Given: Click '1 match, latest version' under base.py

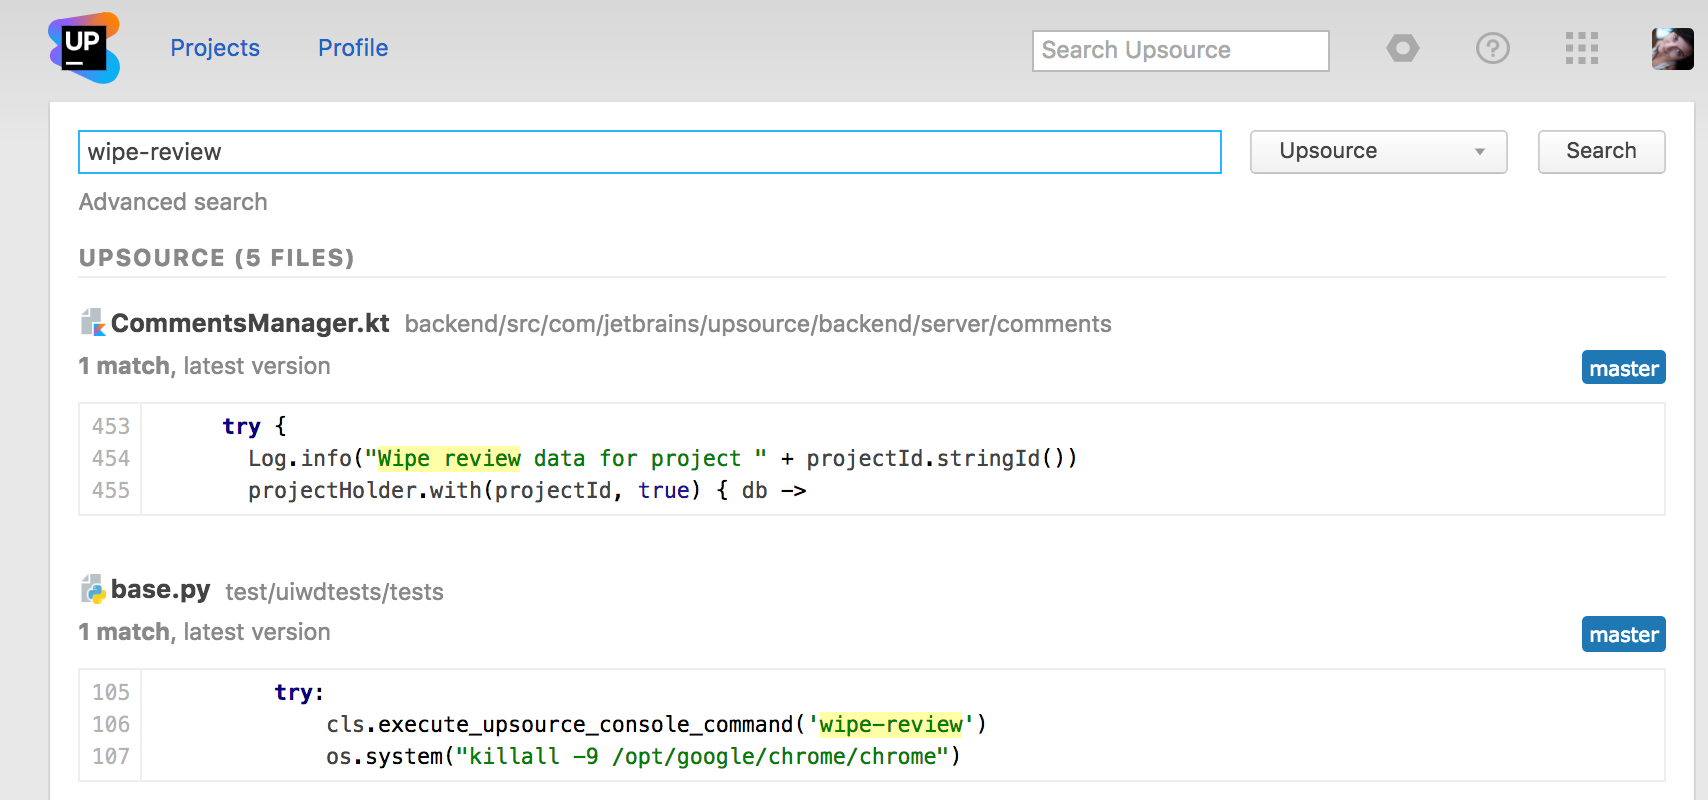Looking at the screenshot, I should coord(205,632).
